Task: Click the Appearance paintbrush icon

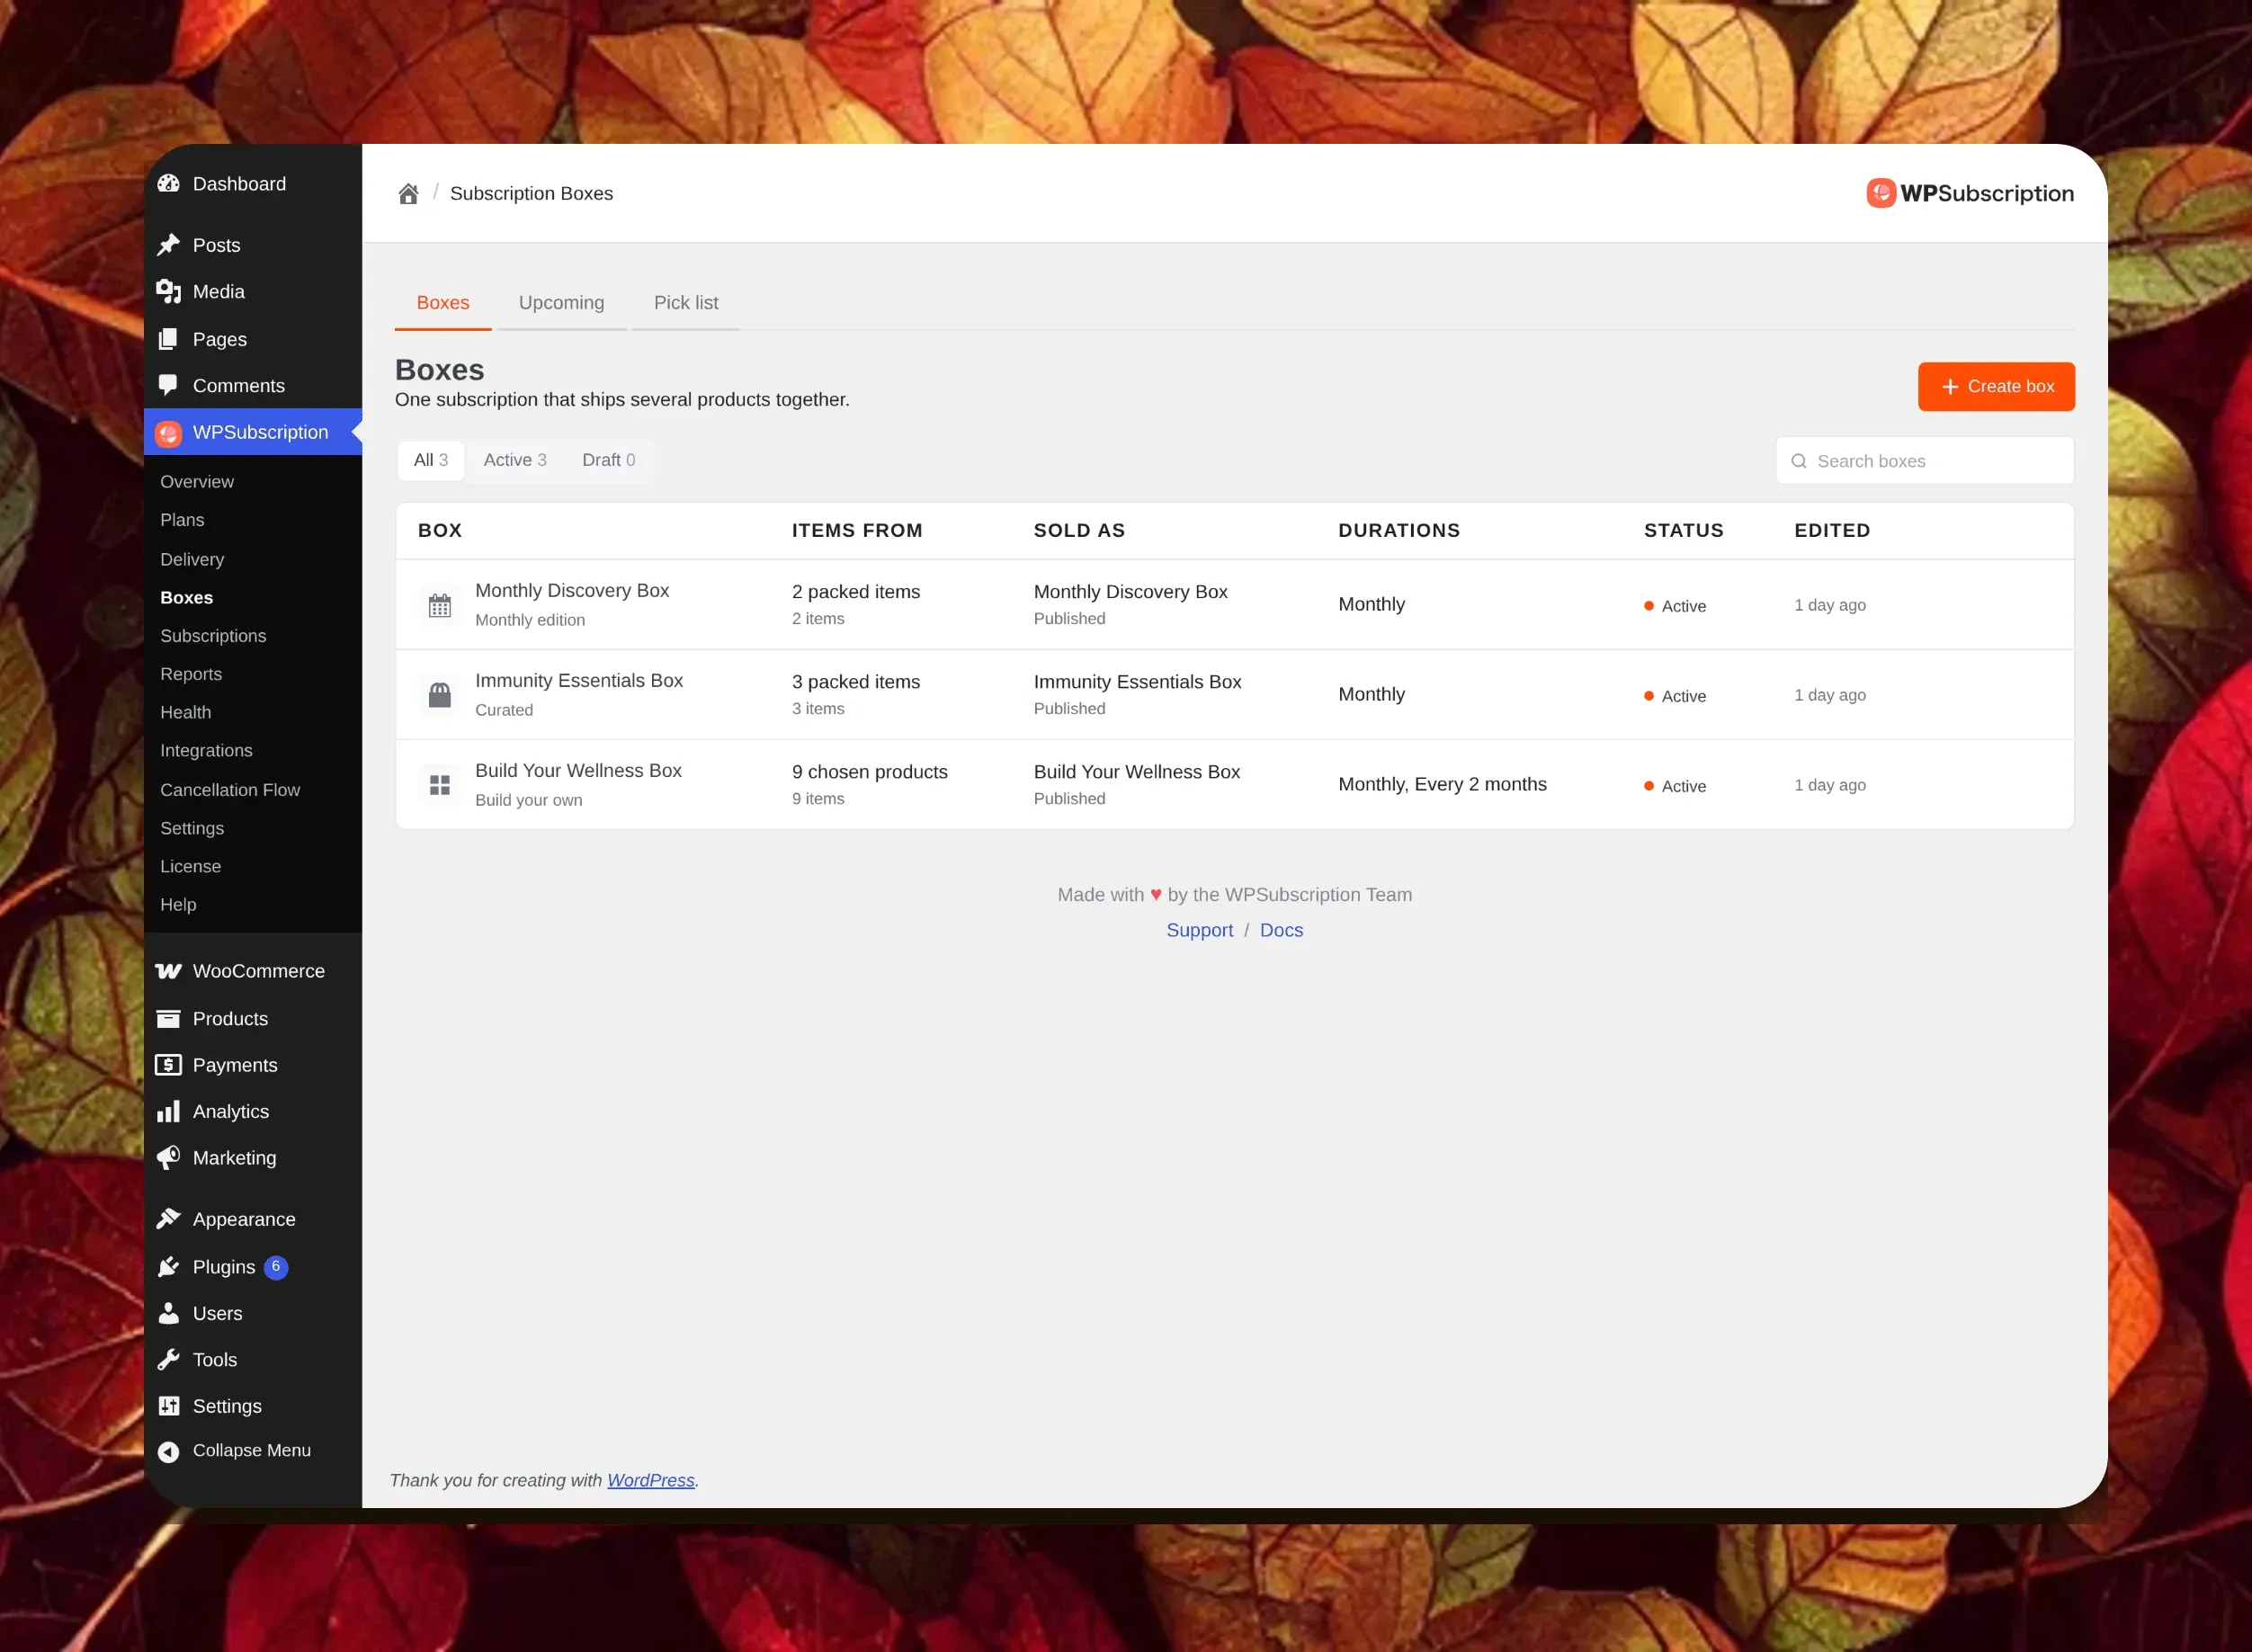Action: tap(168, 1219)
